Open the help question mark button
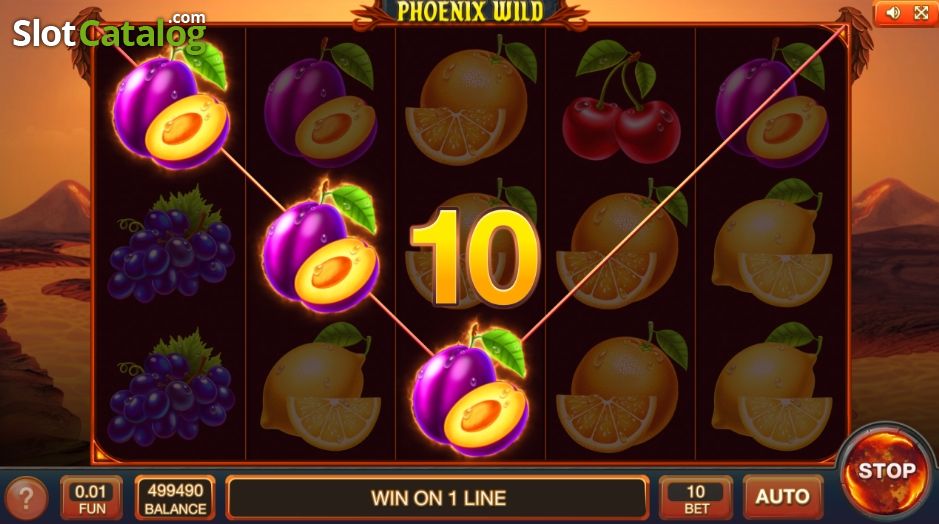The width and height of the screenshot is (939, 524). (25, 498)
